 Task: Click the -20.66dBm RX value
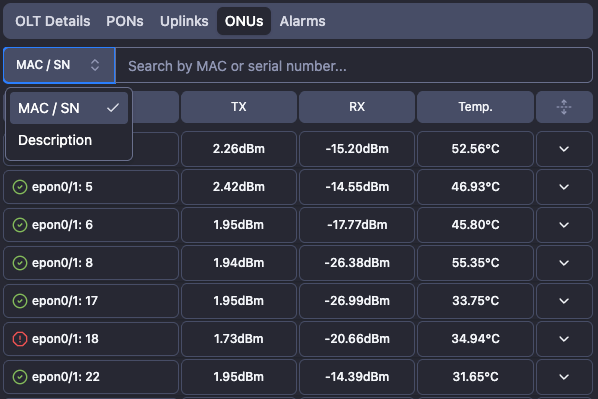(357, 339)
